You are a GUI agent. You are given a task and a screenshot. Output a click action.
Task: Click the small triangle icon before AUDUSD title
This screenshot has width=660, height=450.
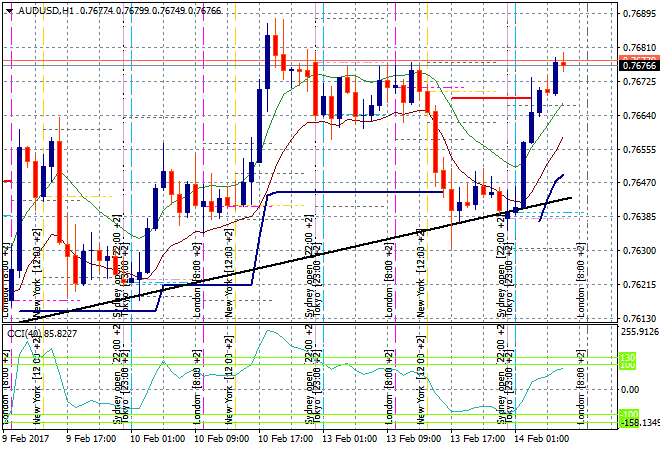[8, 10]
